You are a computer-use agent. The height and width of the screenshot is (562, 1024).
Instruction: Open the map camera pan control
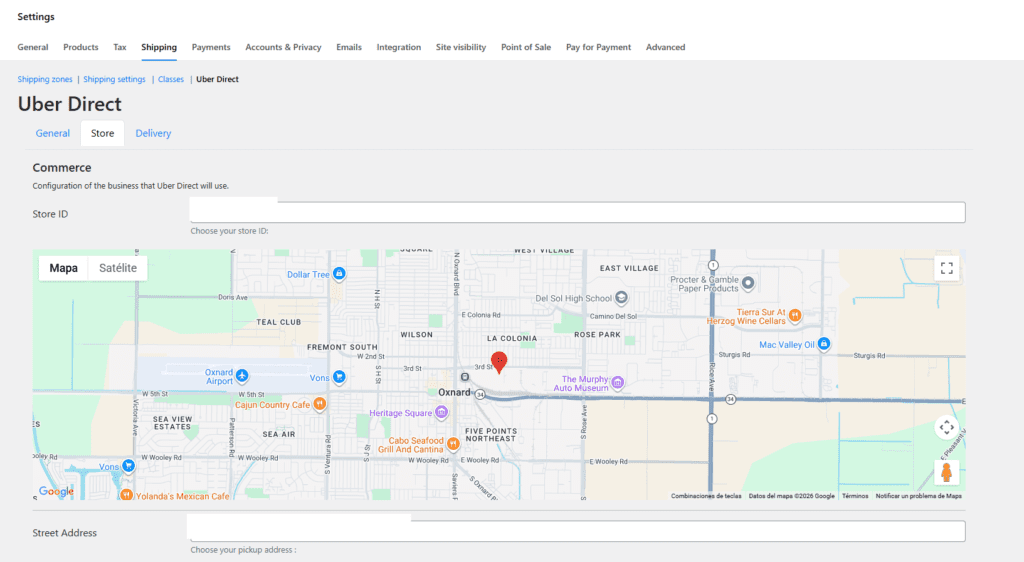tap(946, 428)
